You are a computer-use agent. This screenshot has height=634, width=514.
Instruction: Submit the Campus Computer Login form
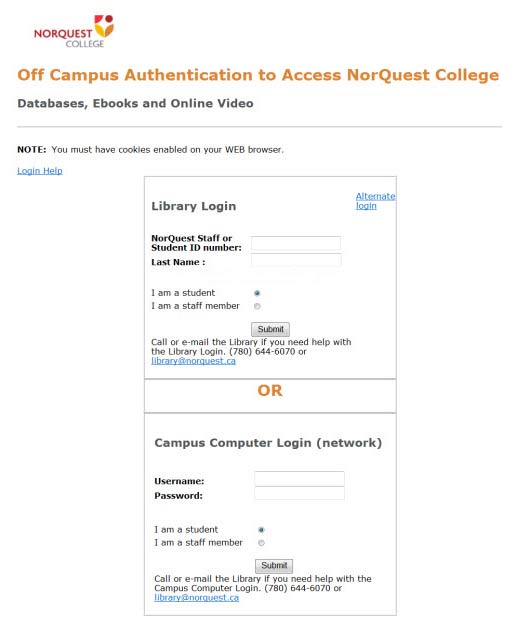click(274, 566)
